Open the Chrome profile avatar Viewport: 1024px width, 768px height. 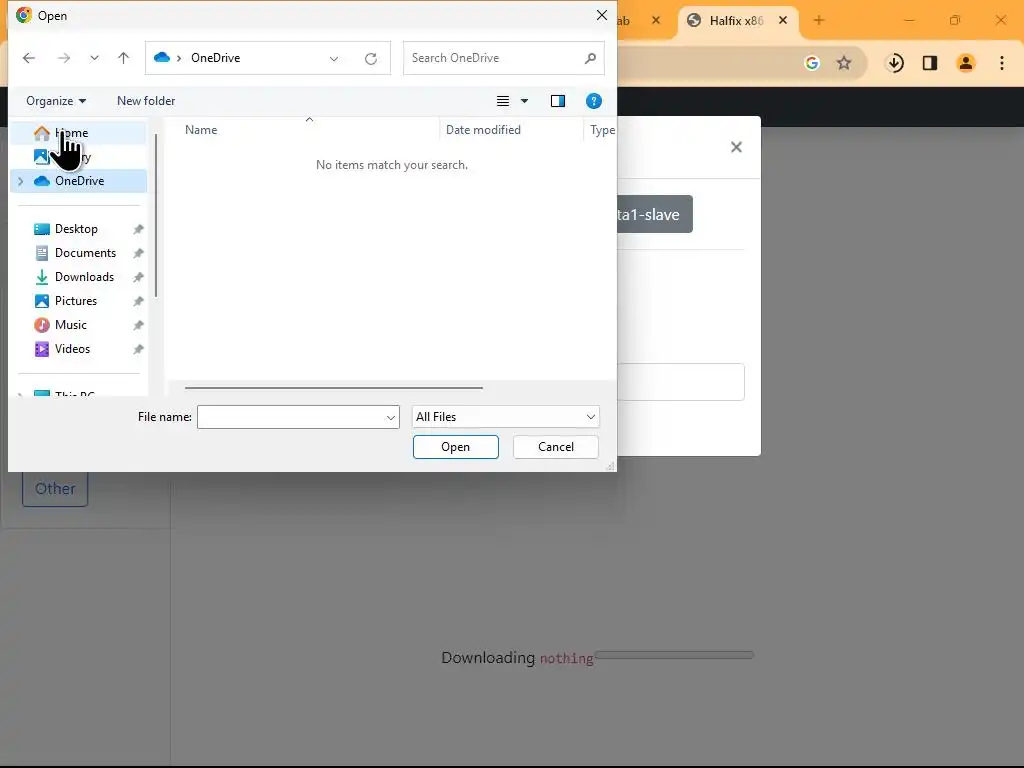tap(966, 63)
